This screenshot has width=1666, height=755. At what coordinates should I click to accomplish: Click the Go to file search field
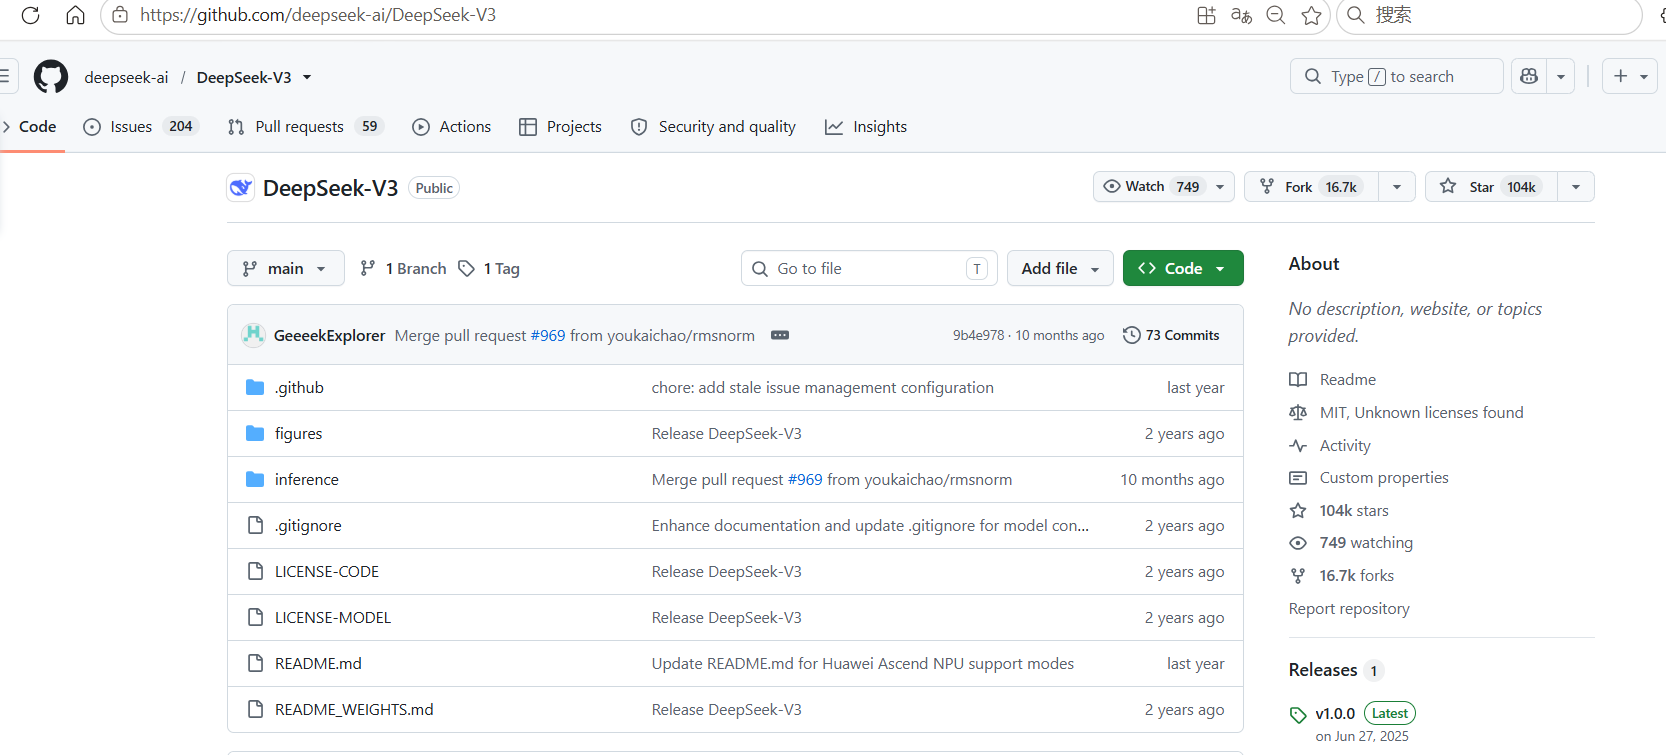869,268
